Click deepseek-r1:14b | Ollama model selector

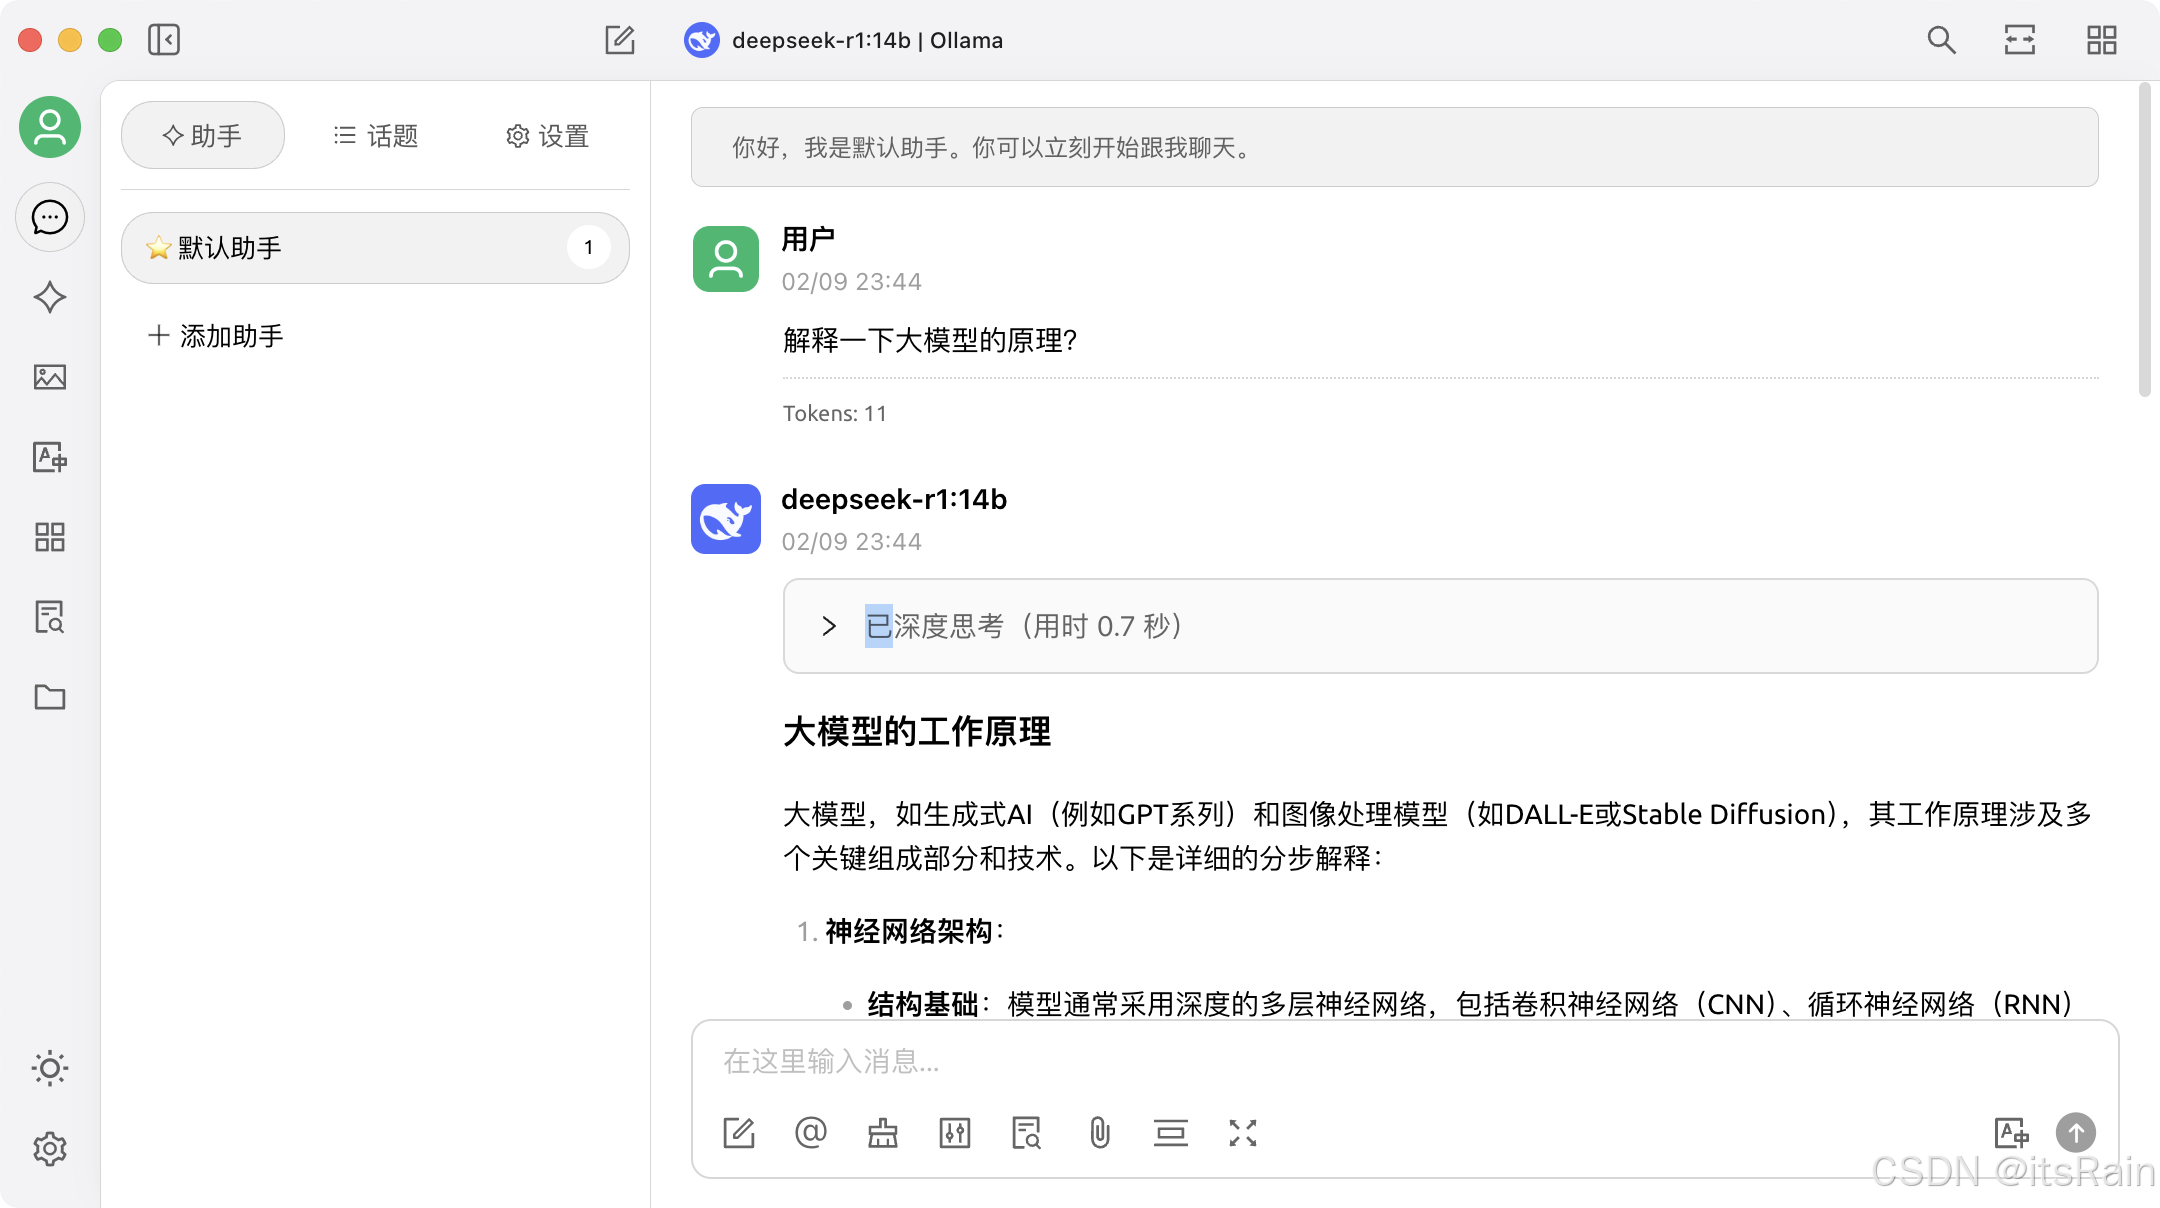pyautogui.click(x=844, y=40)
